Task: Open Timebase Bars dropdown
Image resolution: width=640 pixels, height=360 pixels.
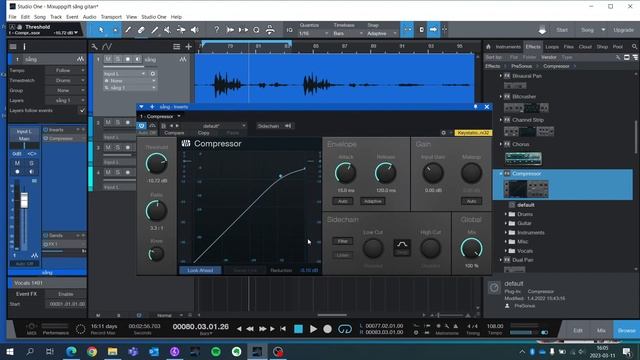Action: pyautogui.click(x=348, y=33)
